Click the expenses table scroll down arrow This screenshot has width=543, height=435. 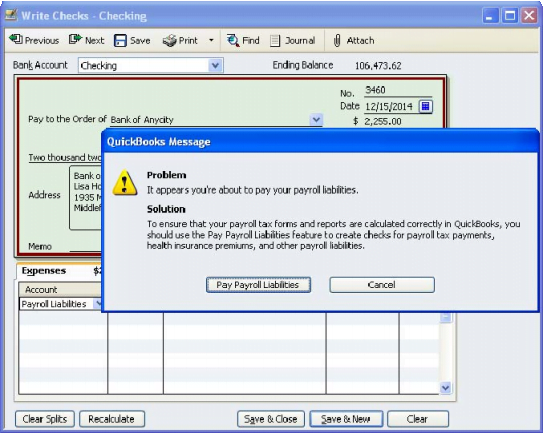[x=445, y=388]
